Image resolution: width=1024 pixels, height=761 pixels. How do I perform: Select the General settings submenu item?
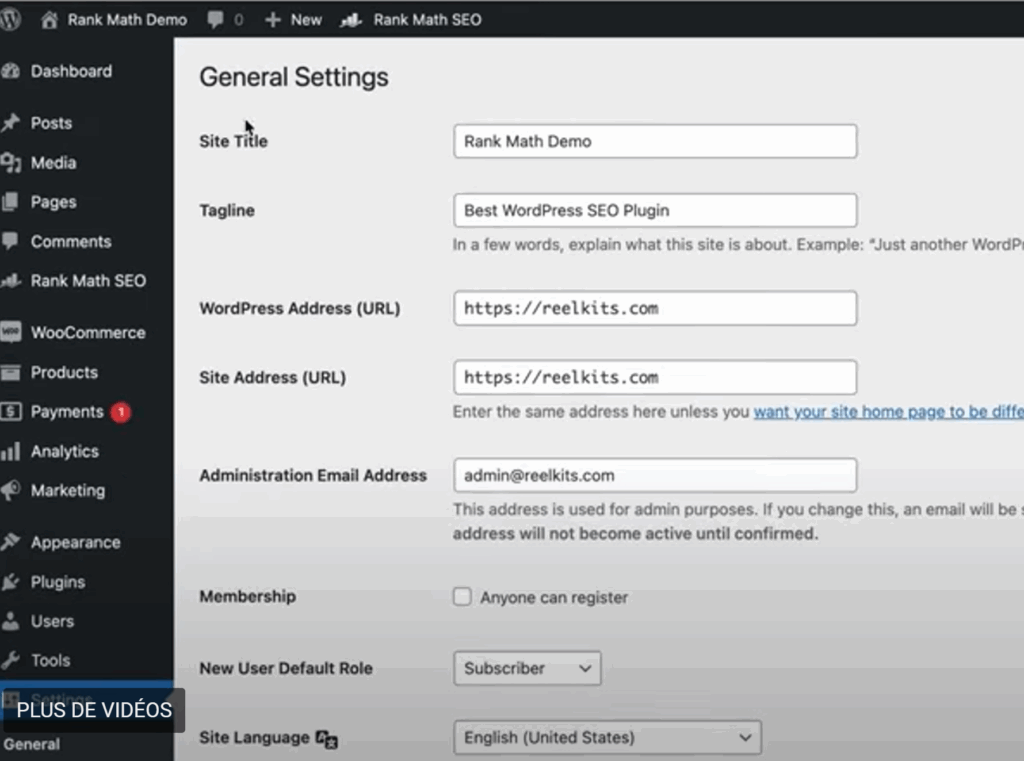tap(31, 744)
